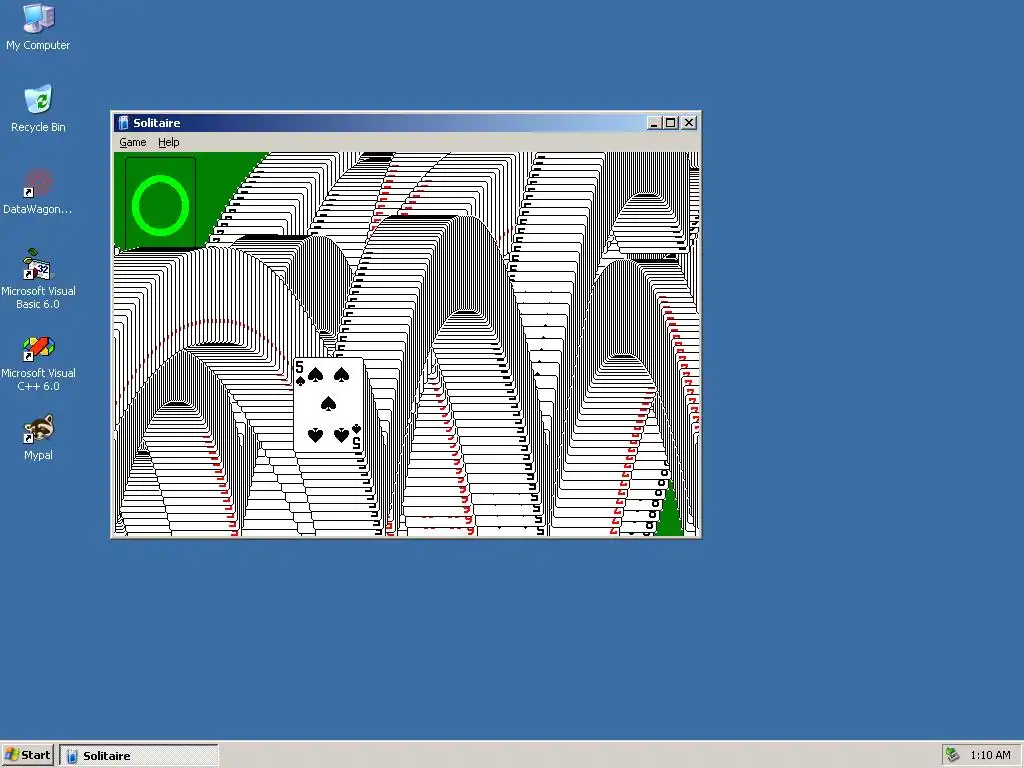Open the Help menu in Solitaire
This screenshot has height=768, width=1024.
tap(168, 142)
